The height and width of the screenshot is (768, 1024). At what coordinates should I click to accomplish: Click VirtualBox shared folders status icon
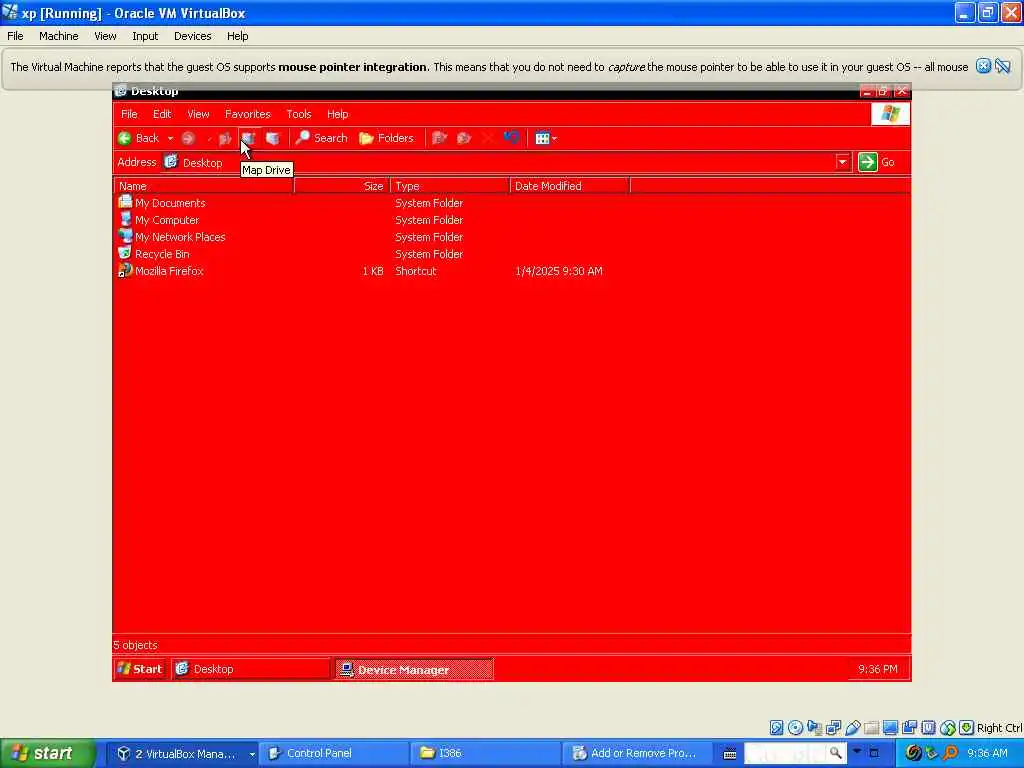pos(871,728)
